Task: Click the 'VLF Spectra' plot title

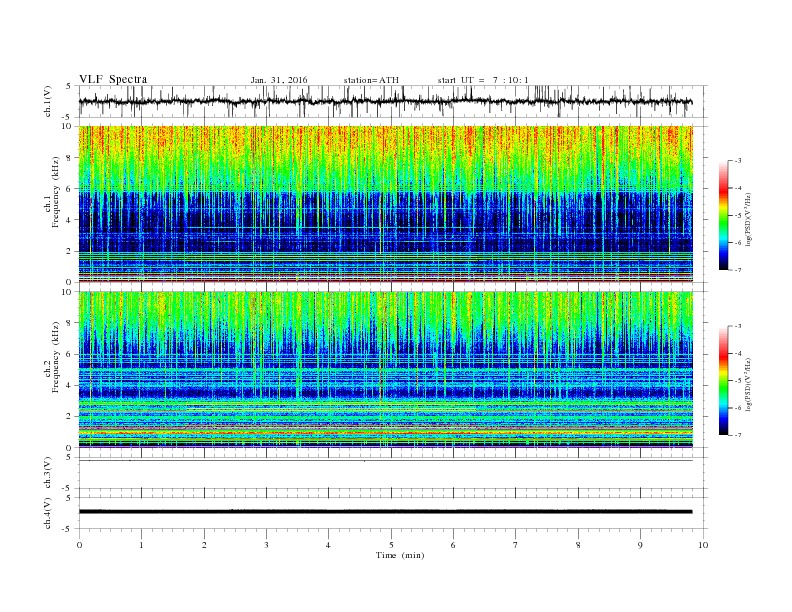Action: [x=113, y=79]
